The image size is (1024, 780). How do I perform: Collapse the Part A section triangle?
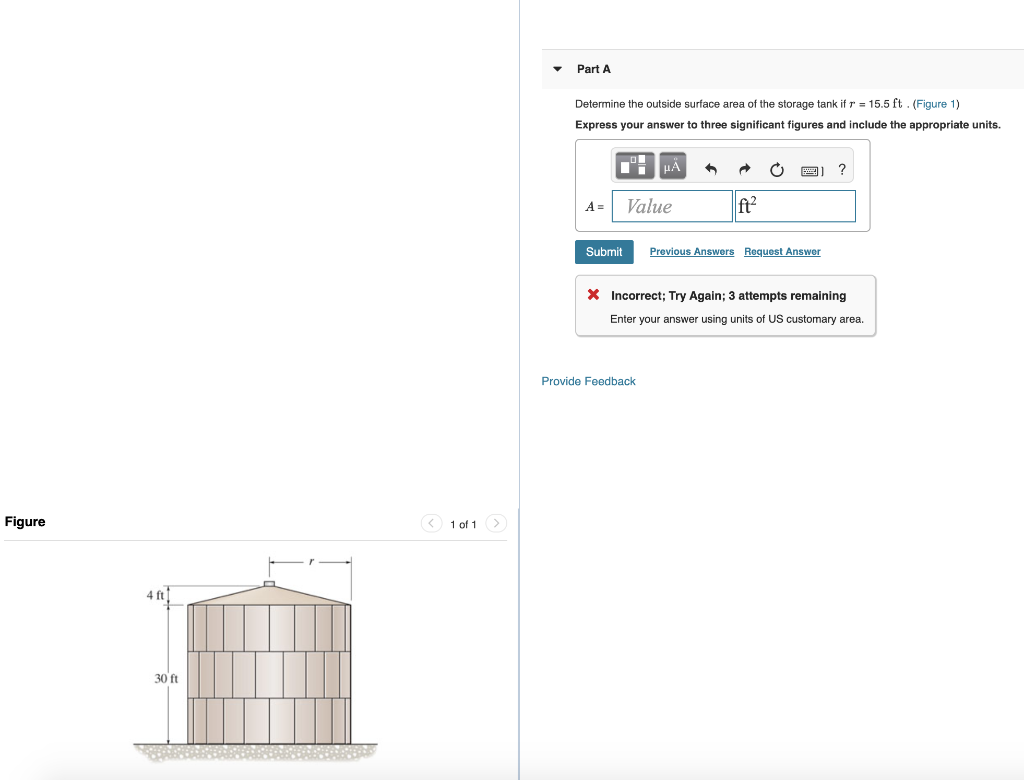click(x=556, y=69)
